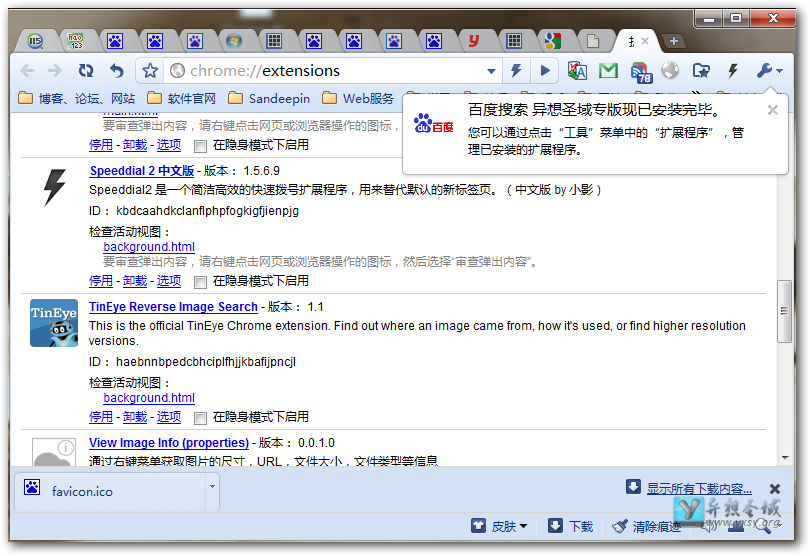This screenshot has width=810, height=556.
Task: Open TinEye Reverse Image Search link
Action: [173, 307]
